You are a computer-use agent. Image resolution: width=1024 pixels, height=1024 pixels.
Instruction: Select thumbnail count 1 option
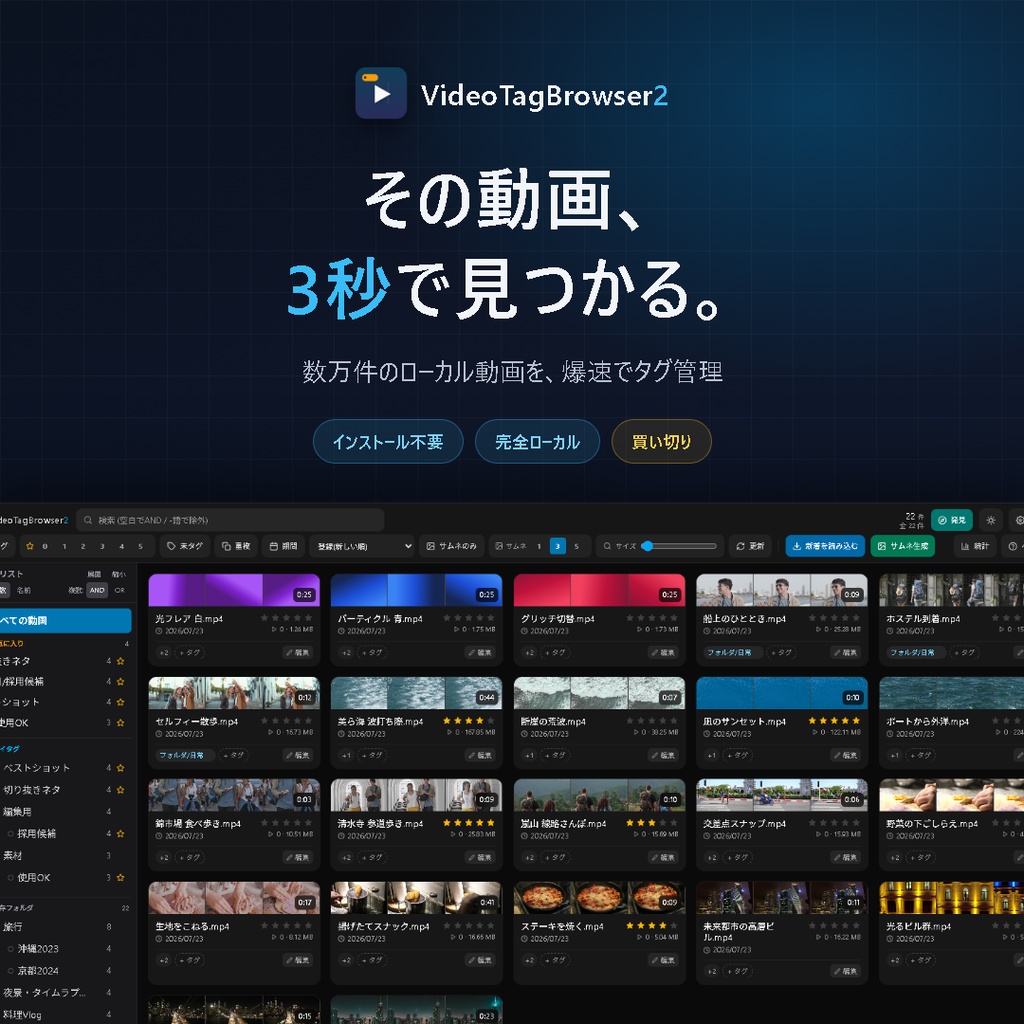pos(539,546)
